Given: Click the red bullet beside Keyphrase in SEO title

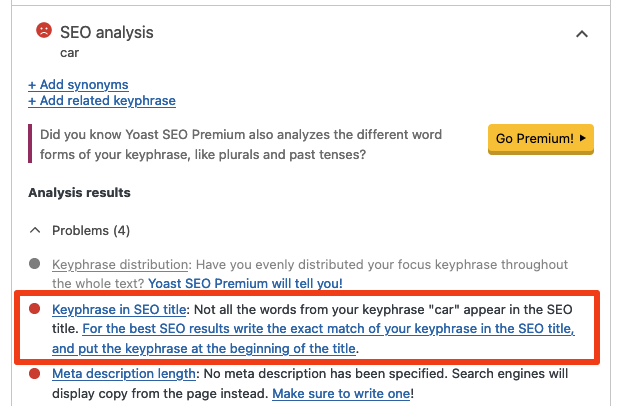Looking at the screenshot, I should point(34,311).
